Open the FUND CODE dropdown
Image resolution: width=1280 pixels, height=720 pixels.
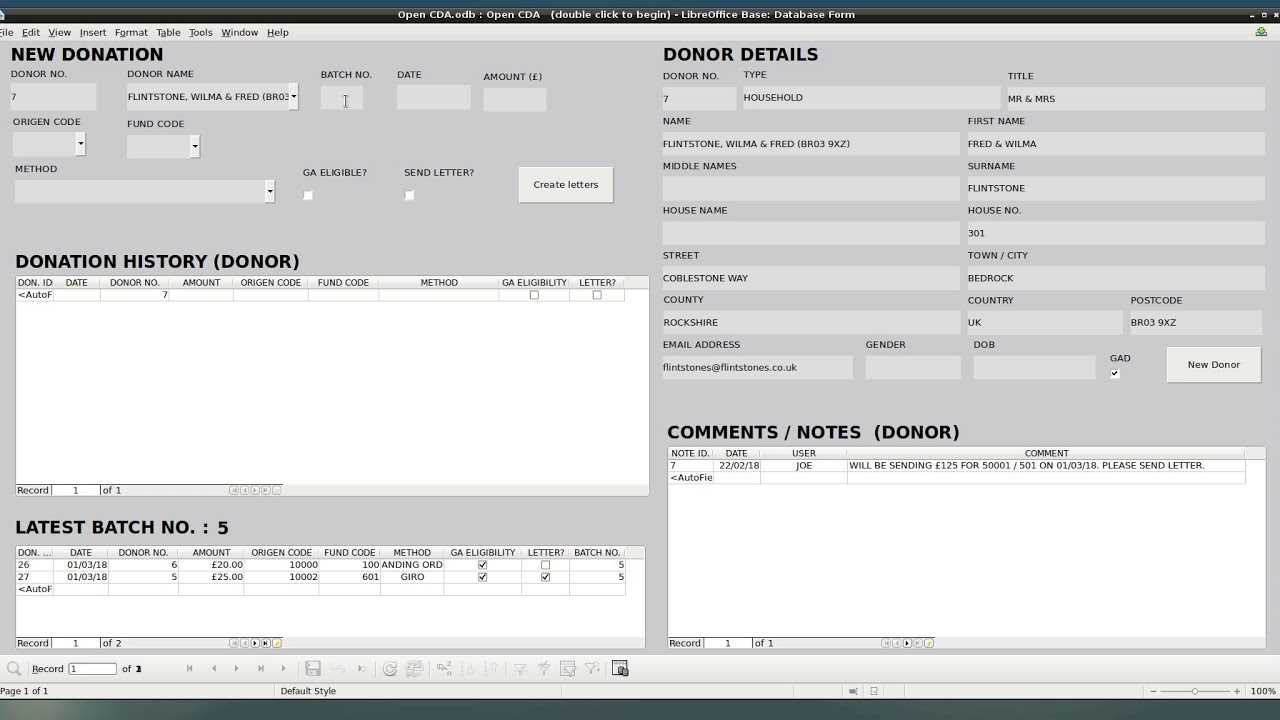pos(194,147)
